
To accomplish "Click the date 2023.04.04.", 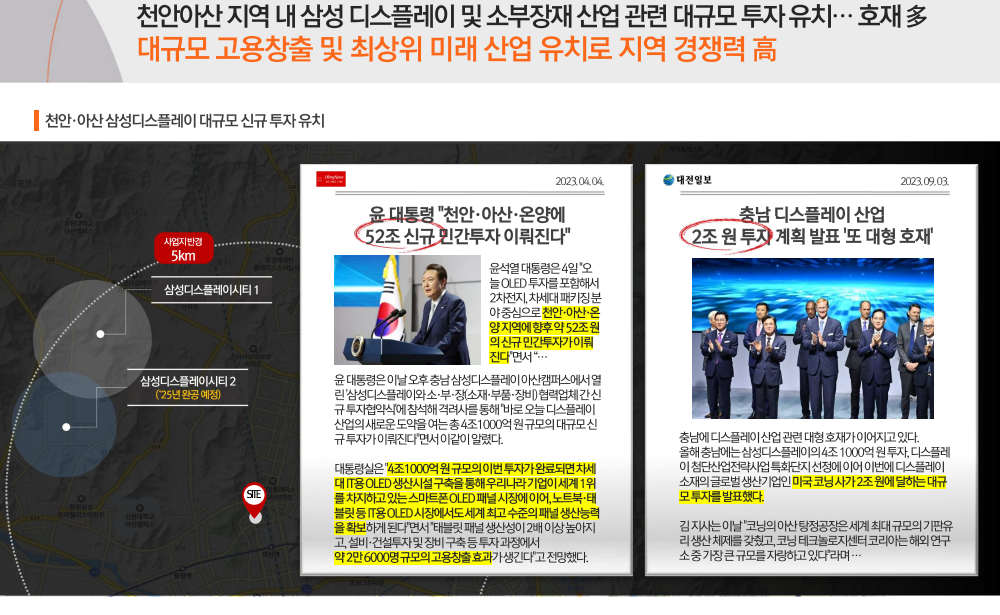I will tap(579, 181).
